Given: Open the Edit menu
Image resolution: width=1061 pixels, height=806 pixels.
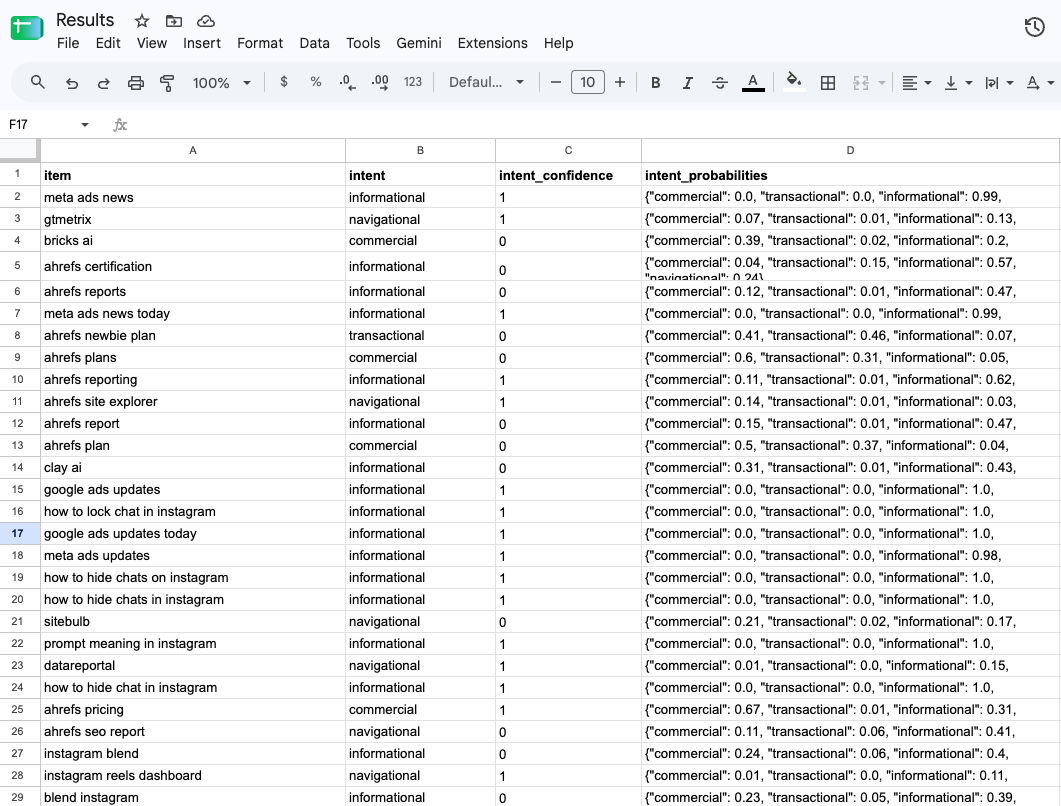Looking at the screenshot, I should [108, 43].
